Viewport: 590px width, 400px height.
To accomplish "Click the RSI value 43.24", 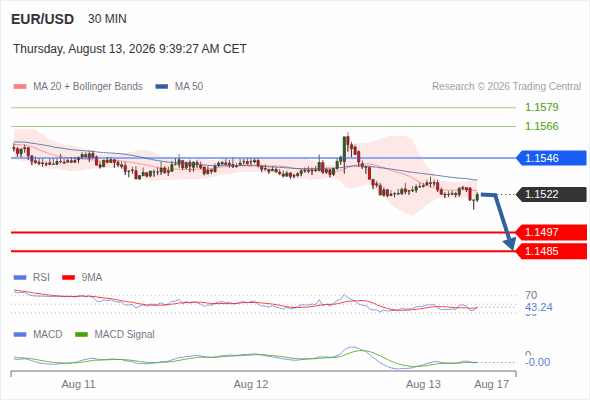I will [539, 307].
